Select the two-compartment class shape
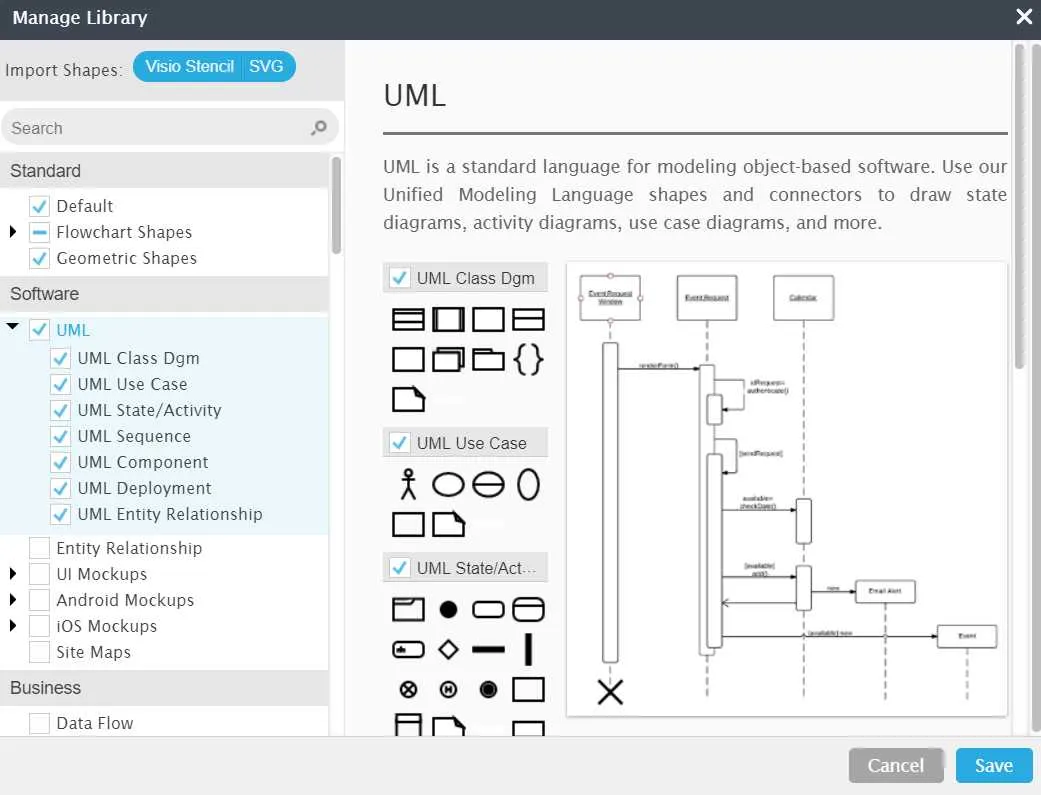This screenshot has width=1041, height=795. point(528,319)
